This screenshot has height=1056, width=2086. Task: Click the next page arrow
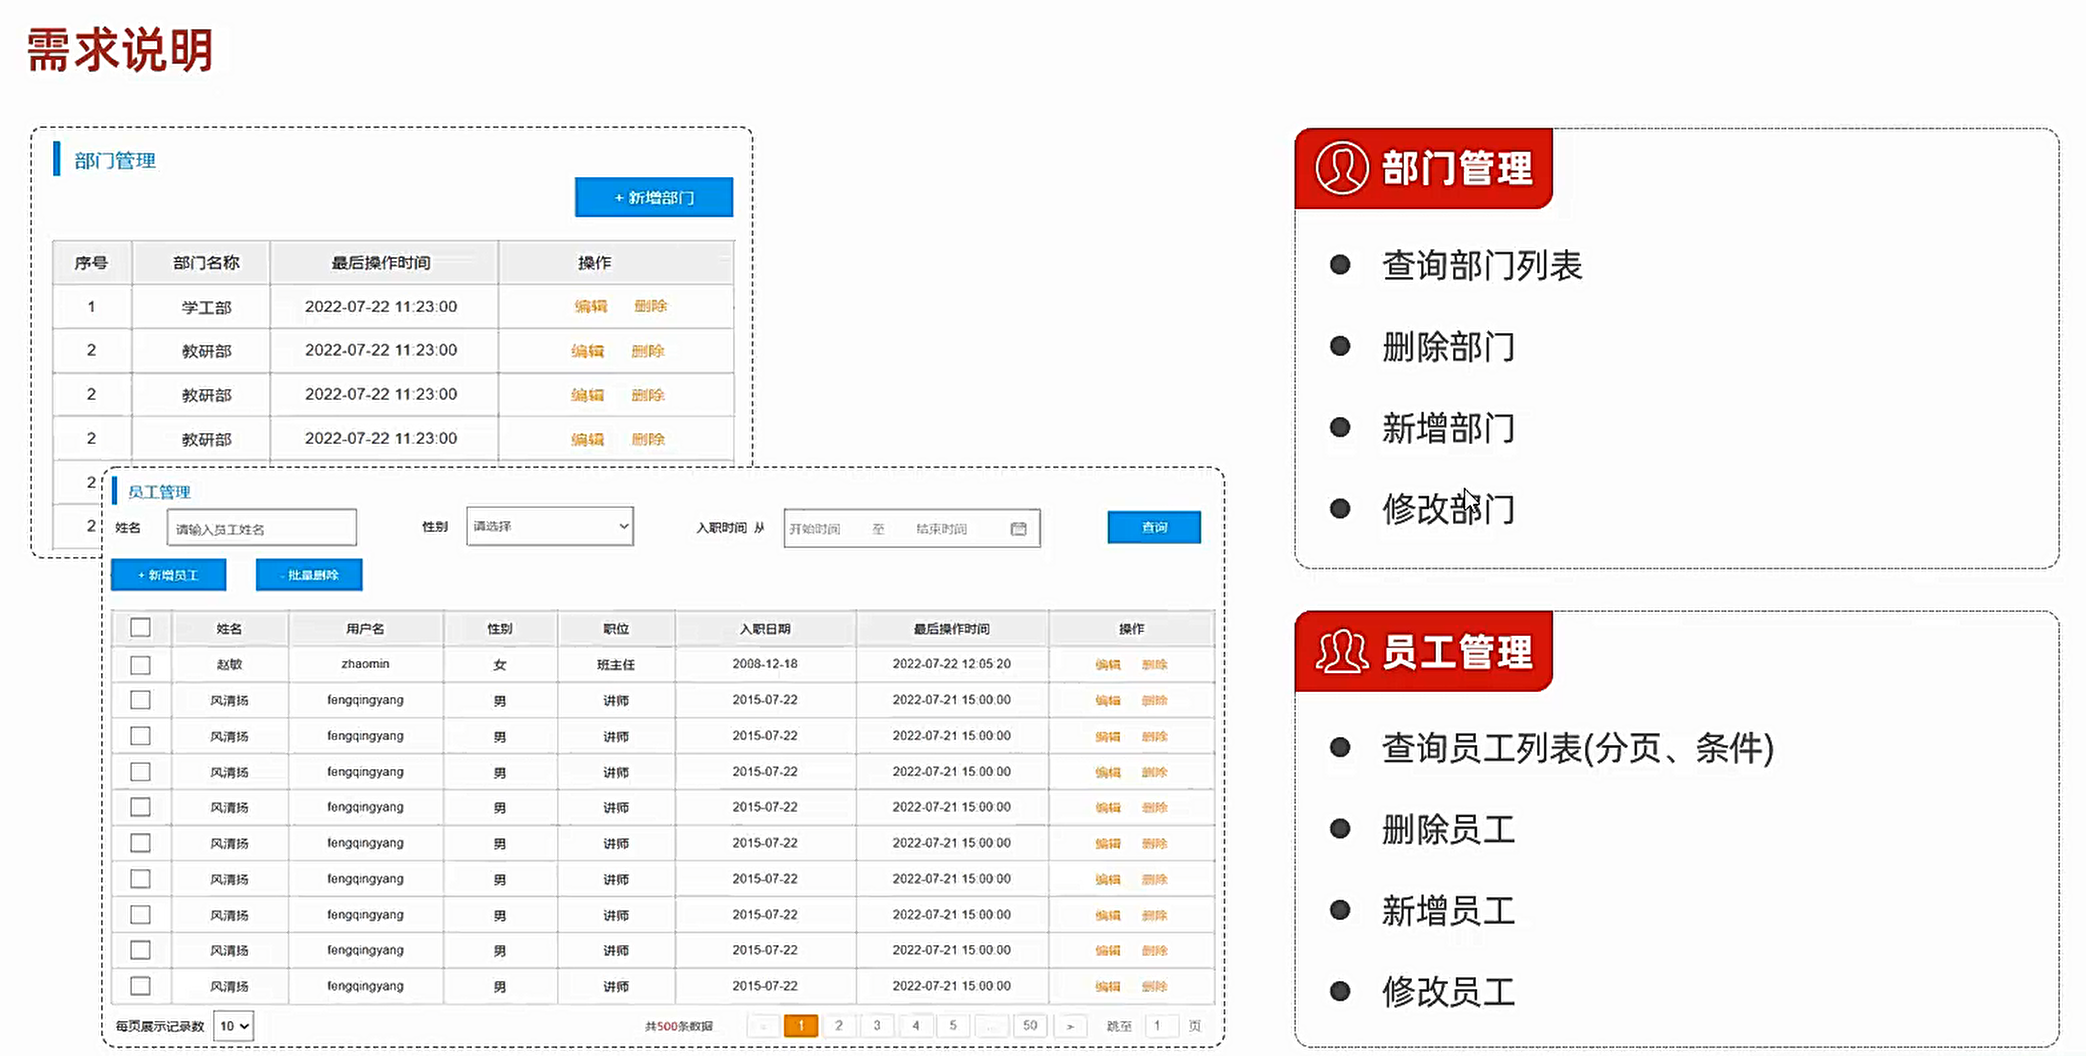tap(1069, 1026)
